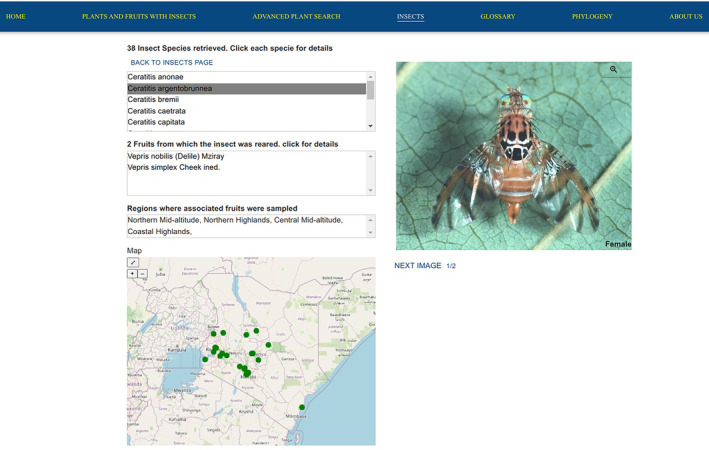Follow the Back to Insects Page link
Screen dimensions: 709x450
(172, 62)
